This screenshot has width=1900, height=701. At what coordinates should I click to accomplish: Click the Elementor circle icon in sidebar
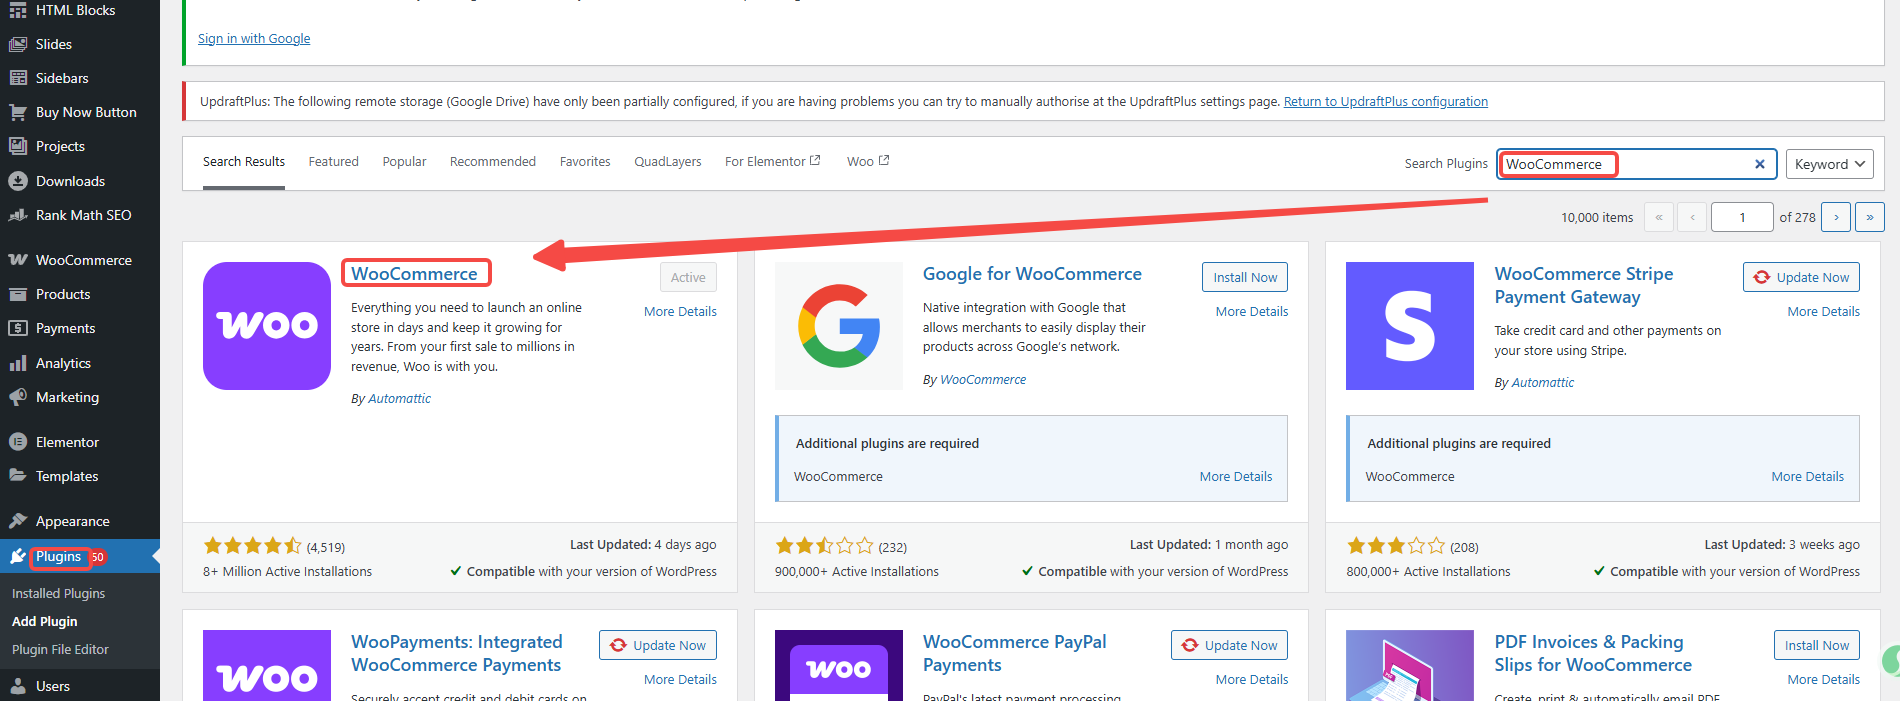[18, 442]
